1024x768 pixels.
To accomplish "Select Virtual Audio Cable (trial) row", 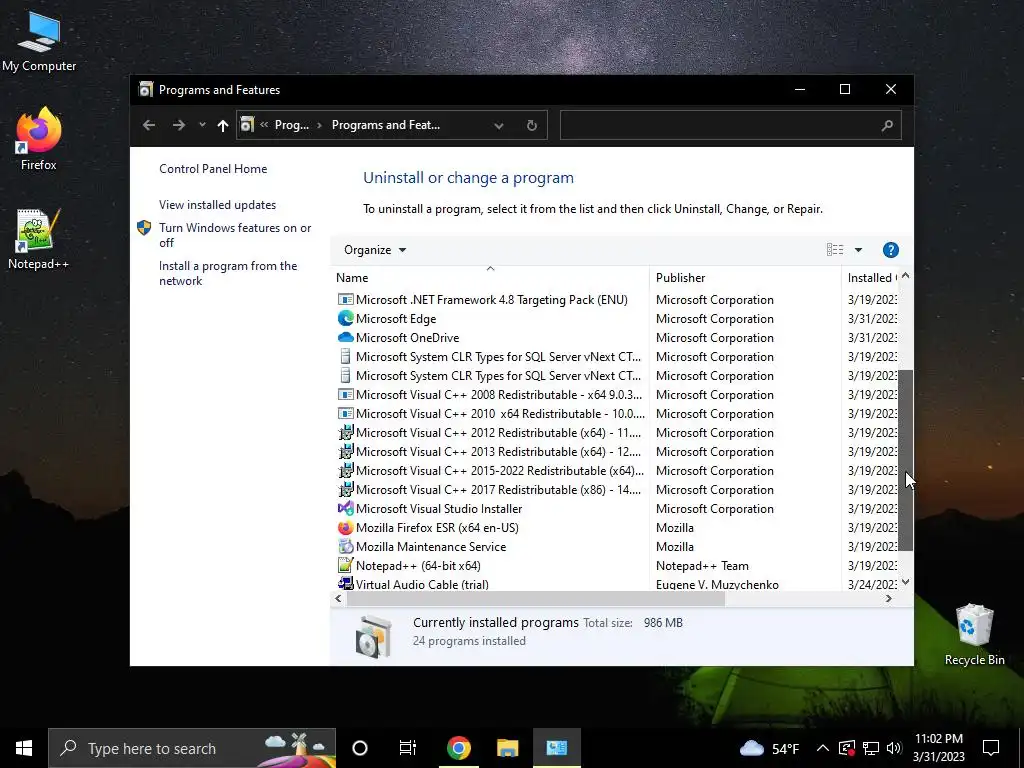I will (616, 584).
